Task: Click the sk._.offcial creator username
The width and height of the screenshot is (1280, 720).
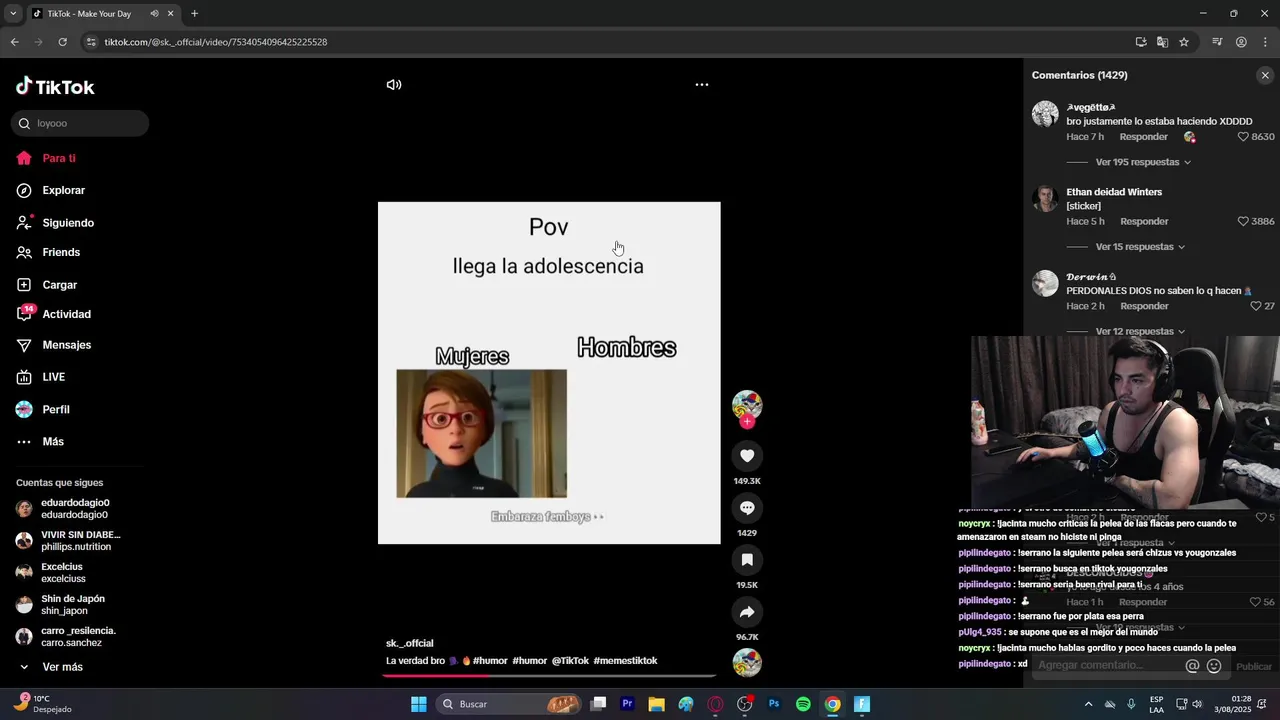Action: (x=410, y=643)
